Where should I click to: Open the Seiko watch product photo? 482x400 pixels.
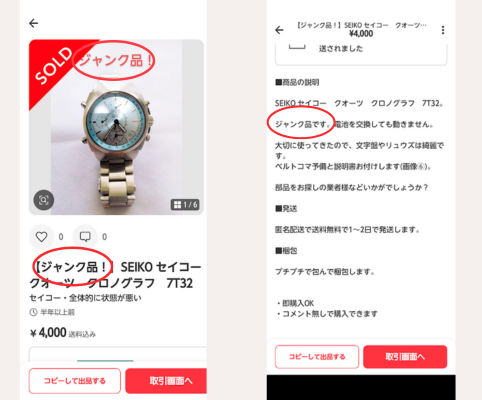tap(116, 127)
